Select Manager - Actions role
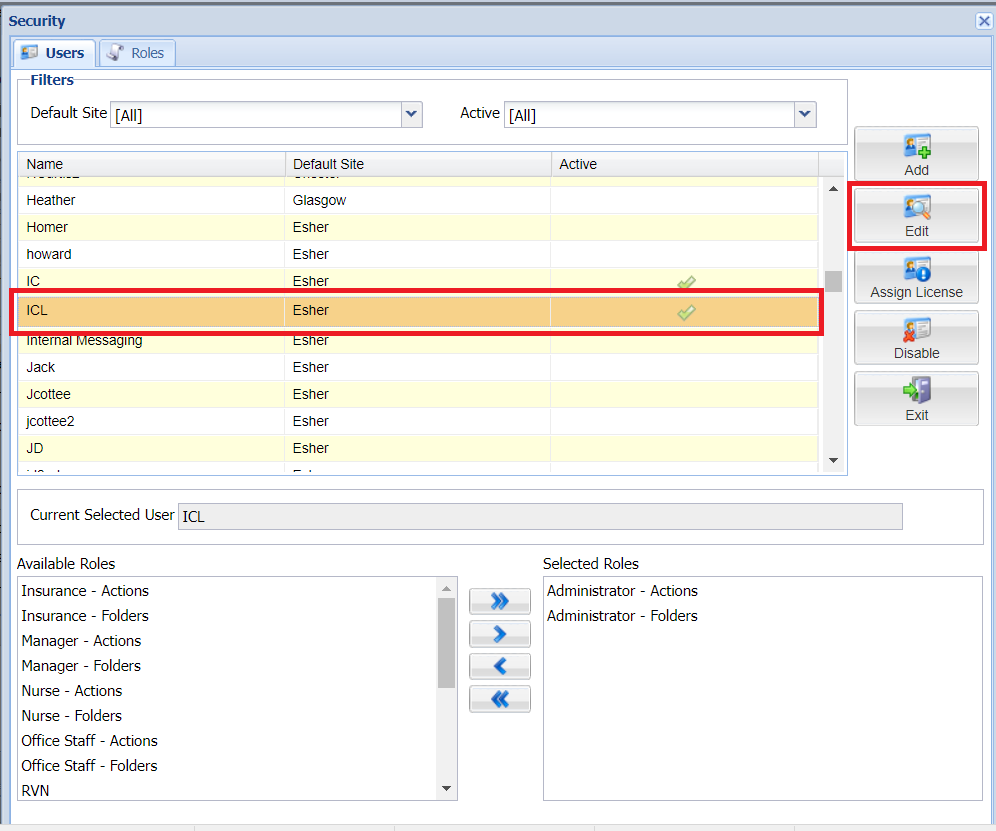 tap(81, 641)
